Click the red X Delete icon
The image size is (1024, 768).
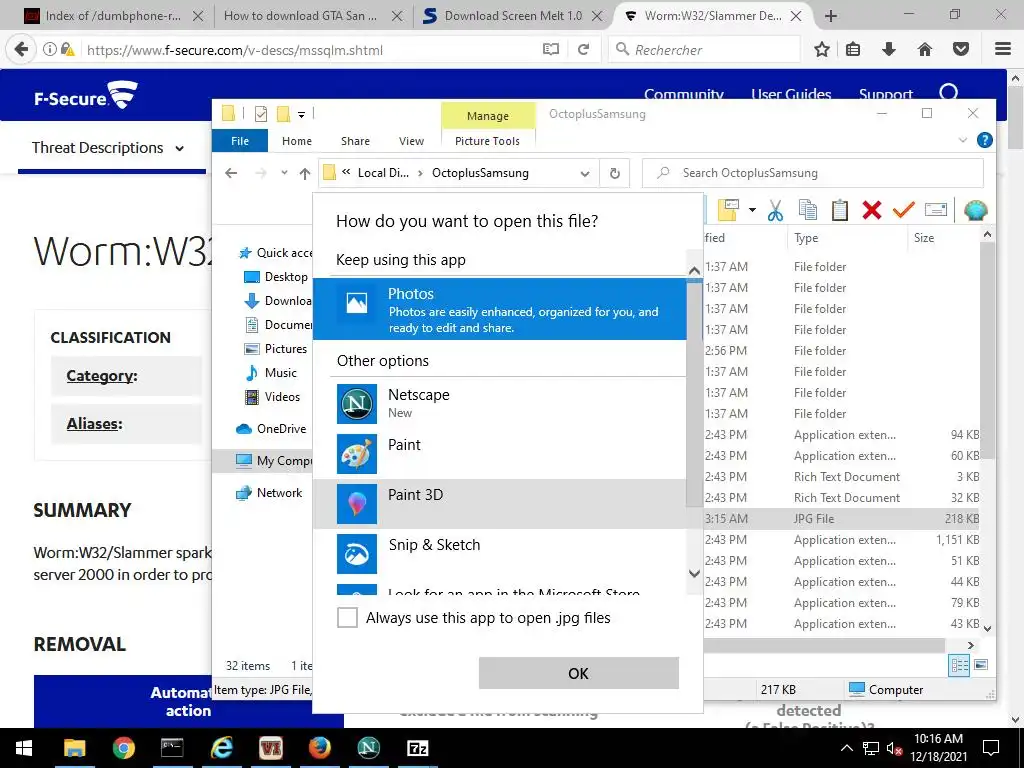872,210
